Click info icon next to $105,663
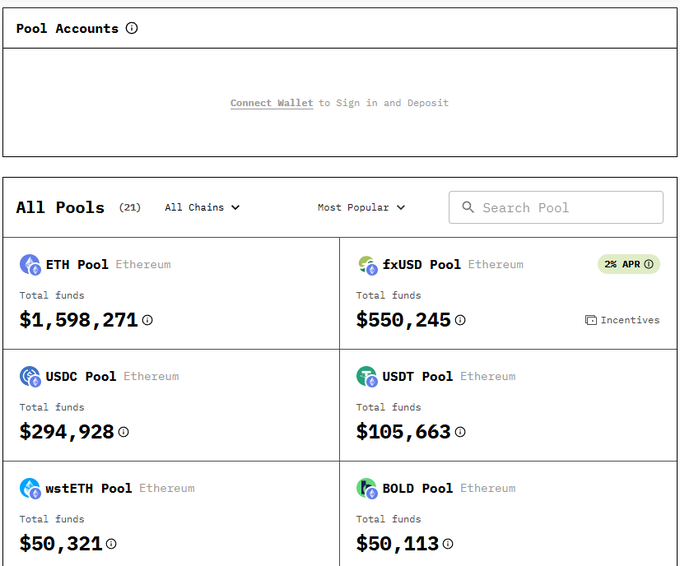This screenshot has height=566, width=680. coord(460,432)
